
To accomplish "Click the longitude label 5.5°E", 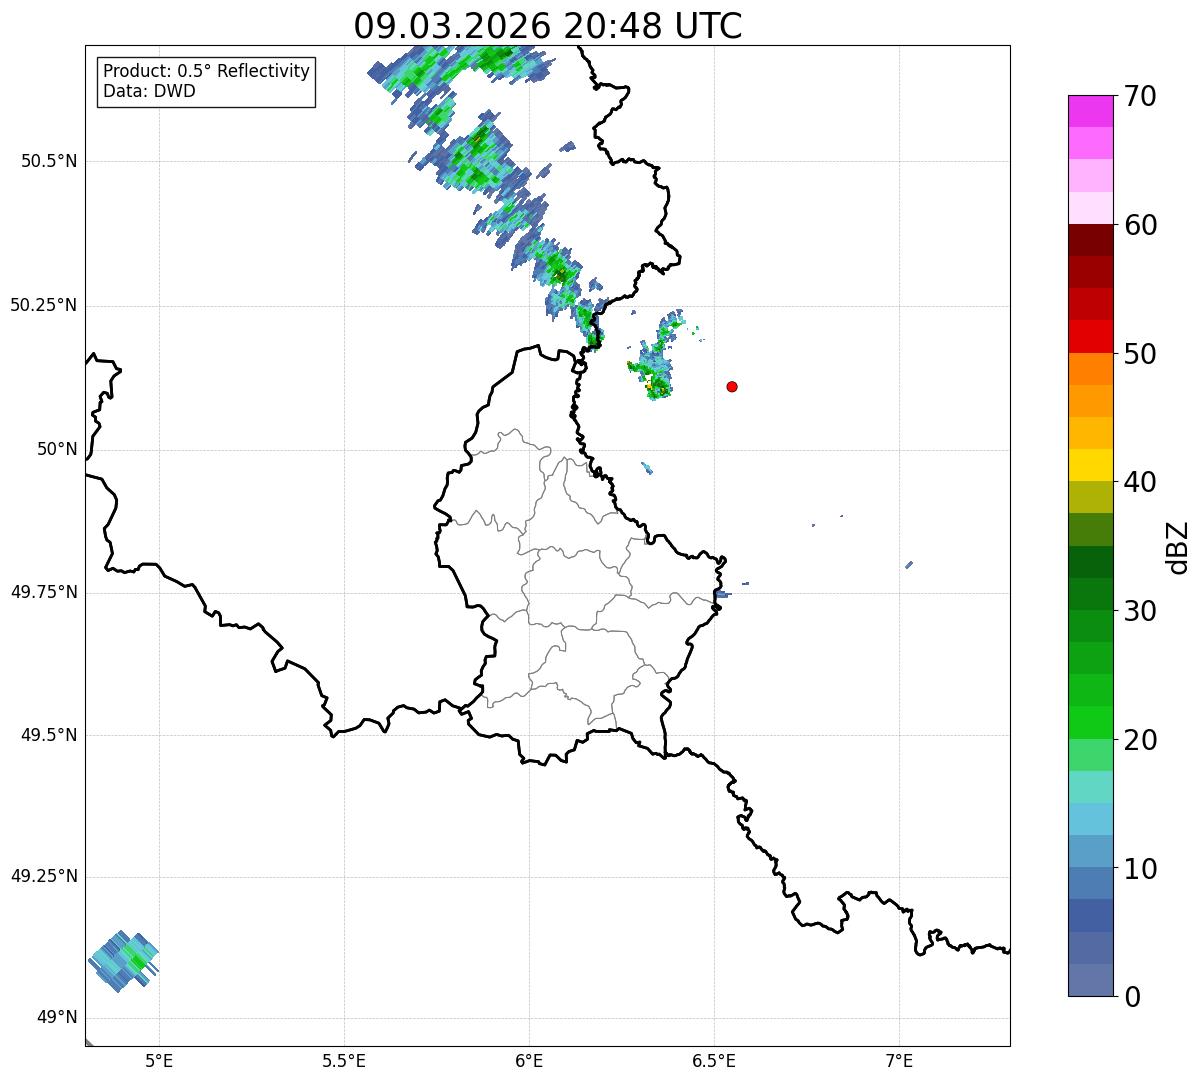I will pos(344,1061).
